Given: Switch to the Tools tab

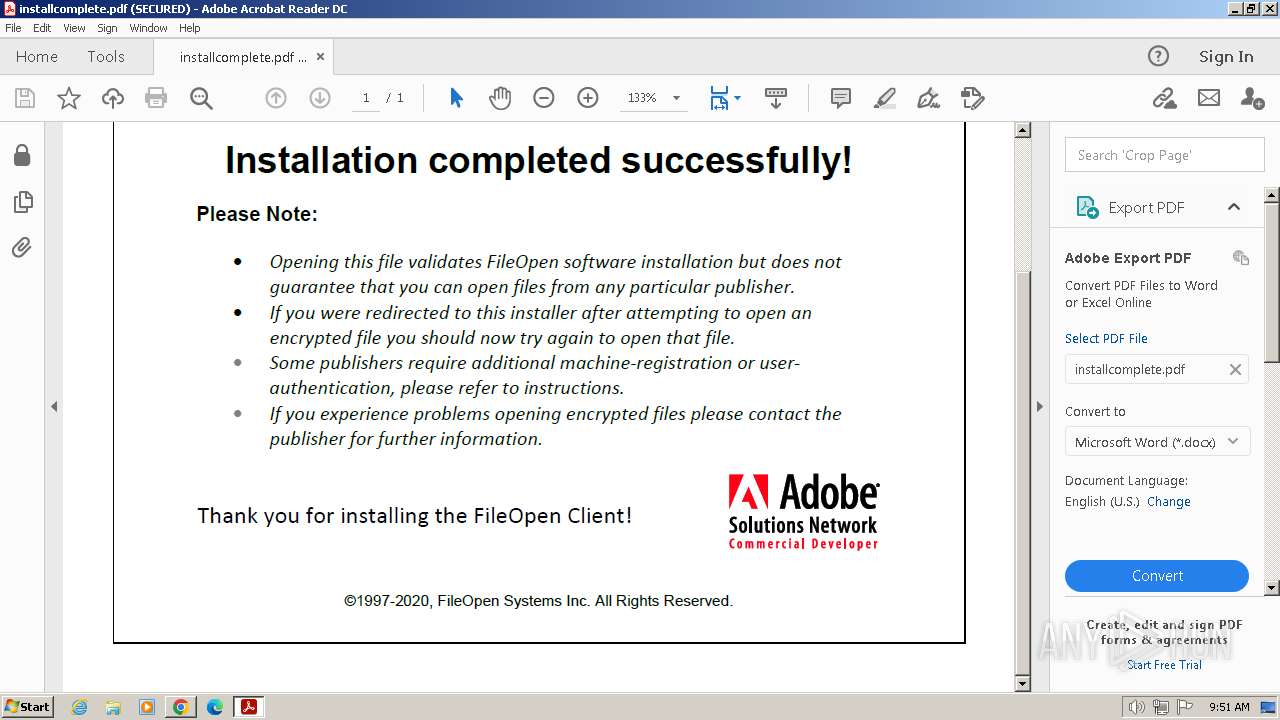Looking at the screenshot, I should [106, 57].
